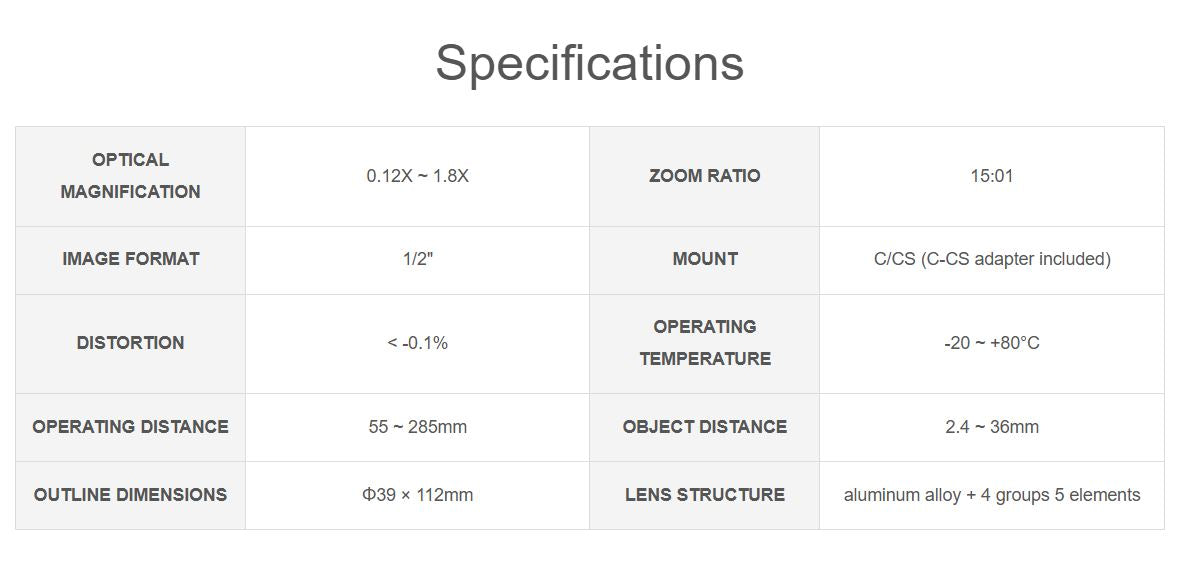The width and height of the screenshot is (1182, 578).
Task: Select the Distortion label cell
Action: click(130, 343)
